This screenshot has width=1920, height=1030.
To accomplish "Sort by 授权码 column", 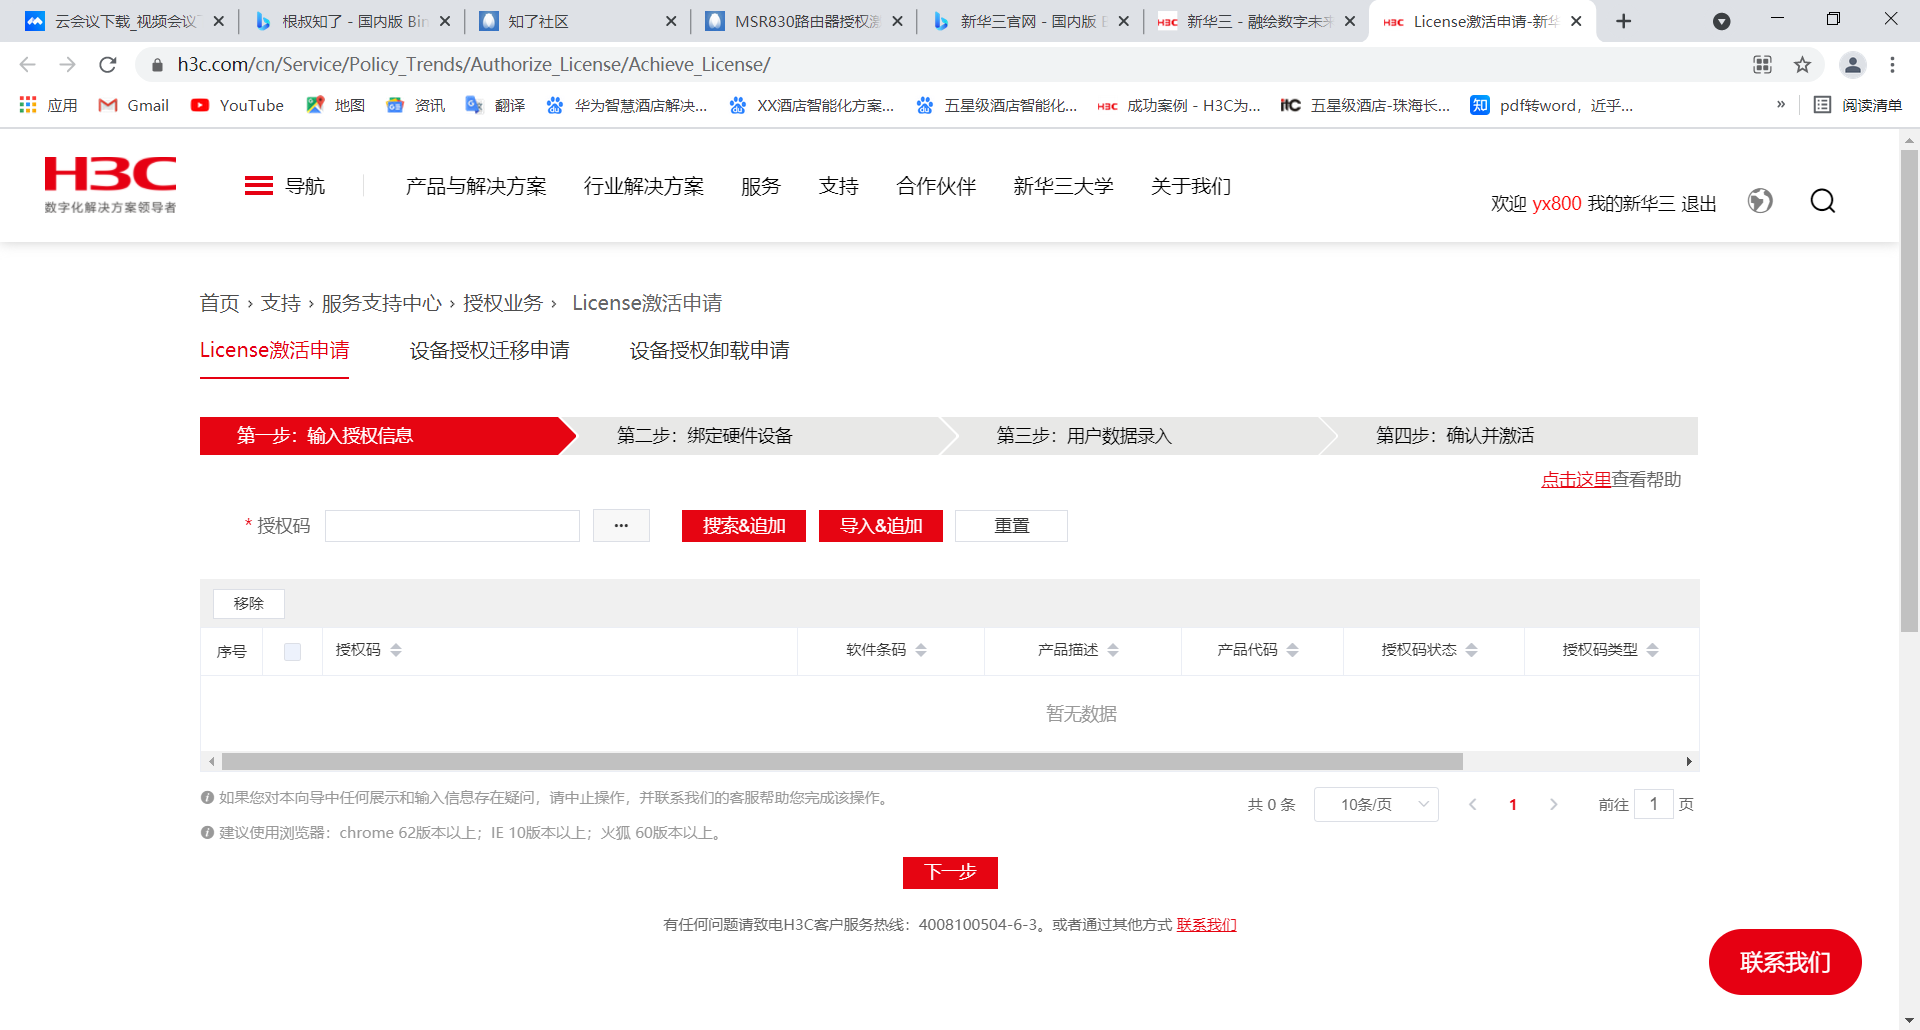I will [x=396, y=650].
